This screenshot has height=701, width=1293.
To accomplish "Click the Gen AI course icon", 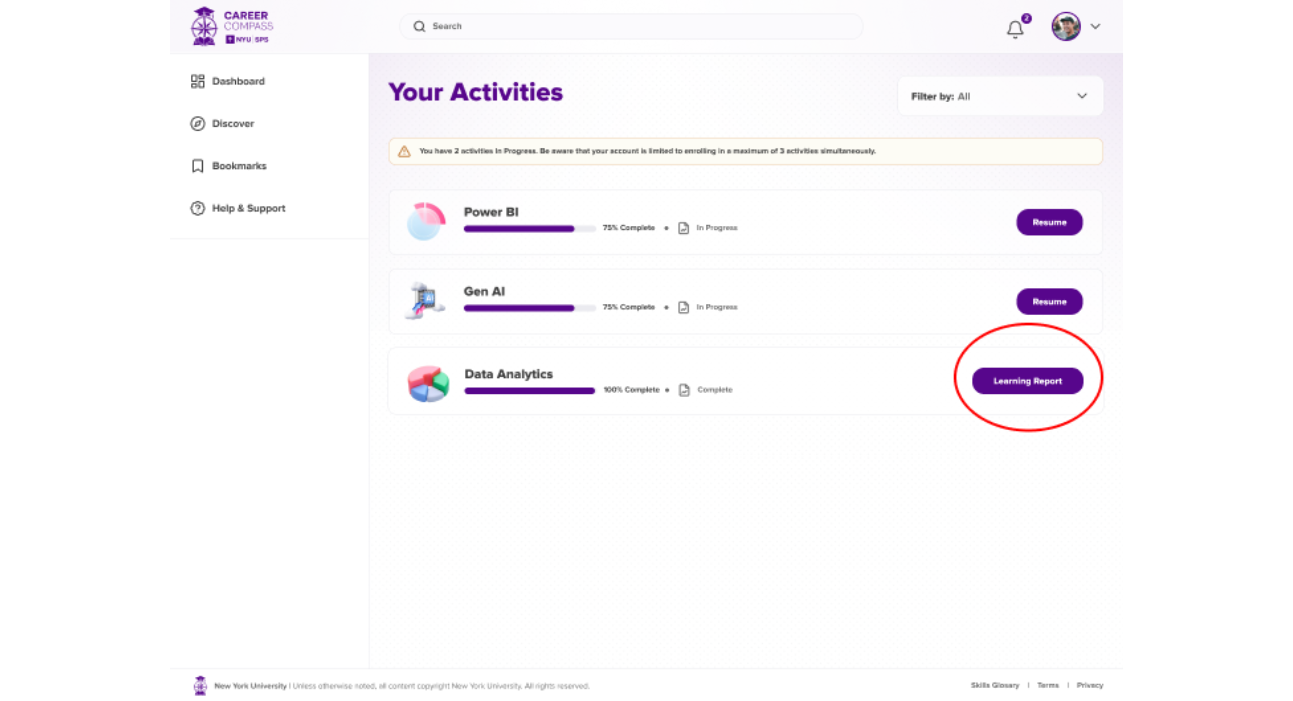I will click(x=426, y=301).
